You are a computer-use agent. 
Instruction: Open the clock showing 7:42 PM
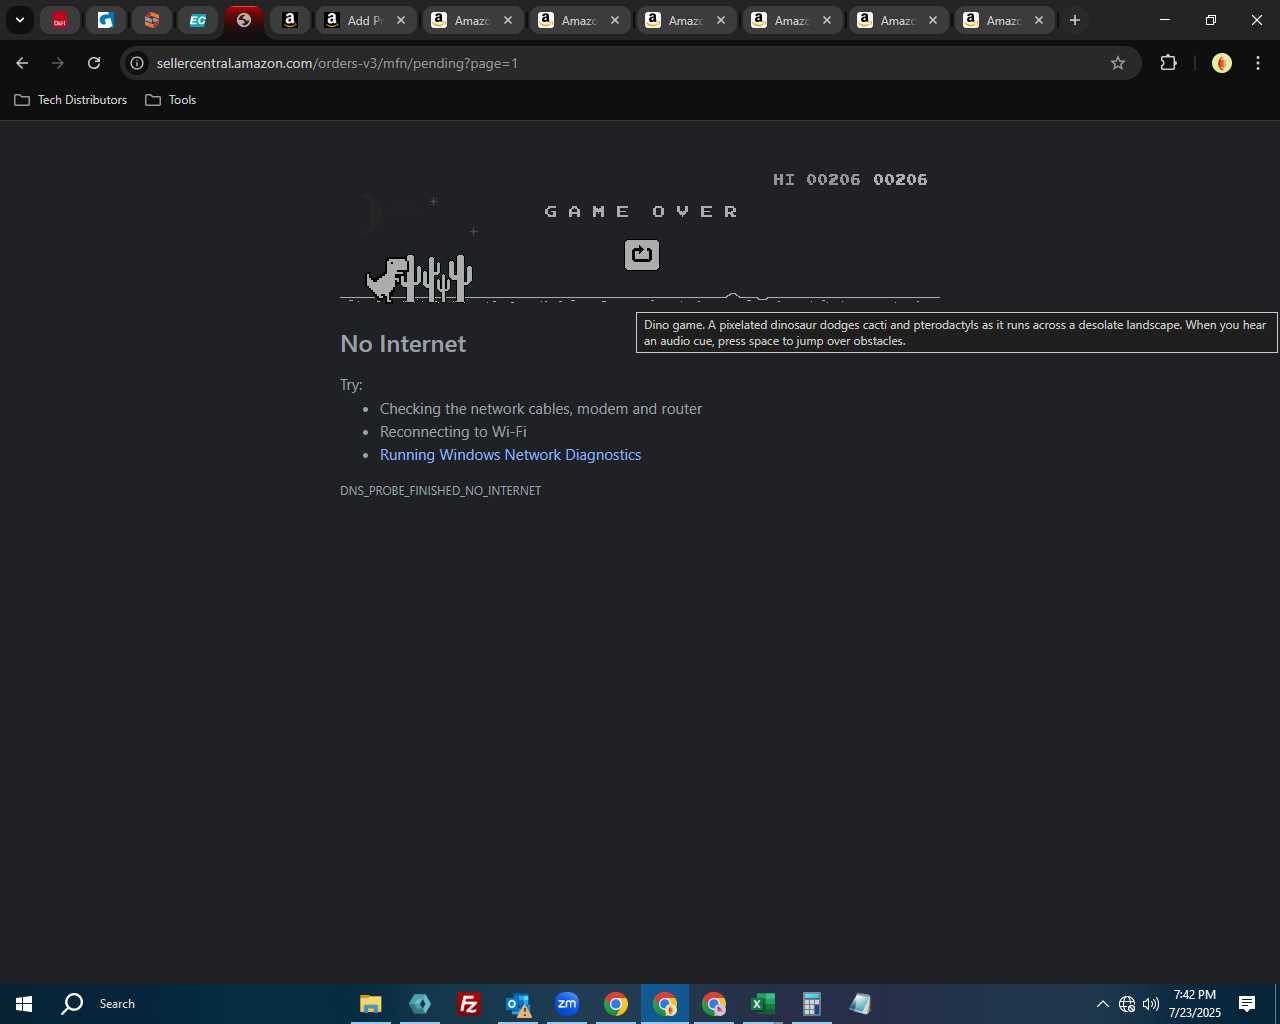point(1195,1004)
